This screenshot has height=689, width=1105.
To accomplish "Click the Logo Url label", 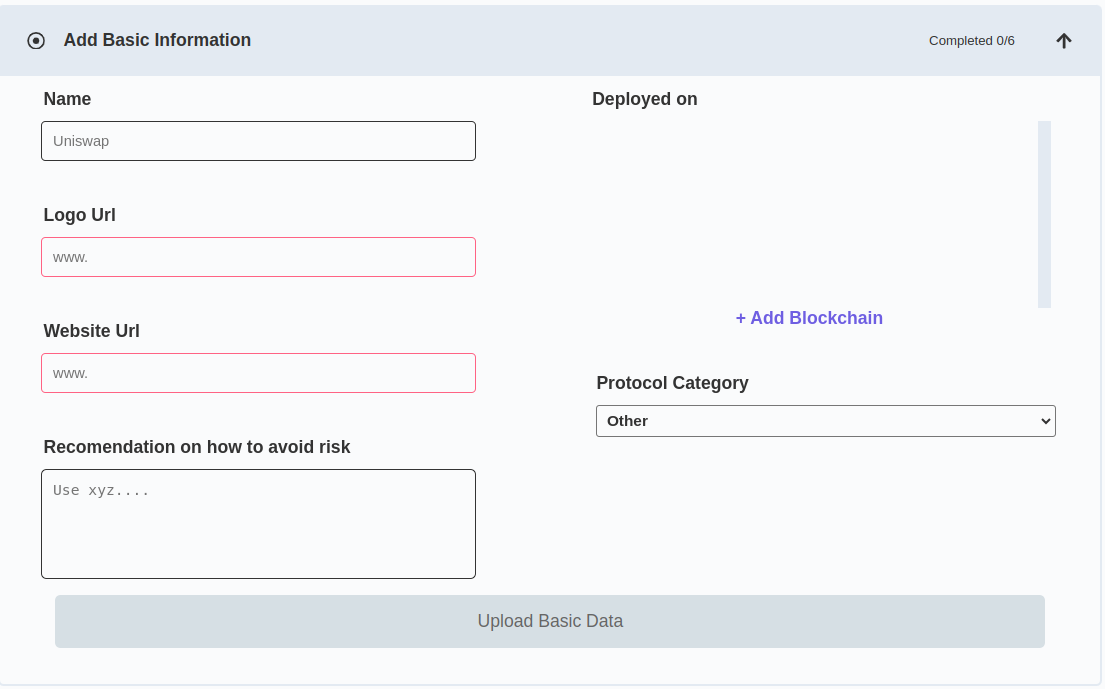I will (80, 215).
